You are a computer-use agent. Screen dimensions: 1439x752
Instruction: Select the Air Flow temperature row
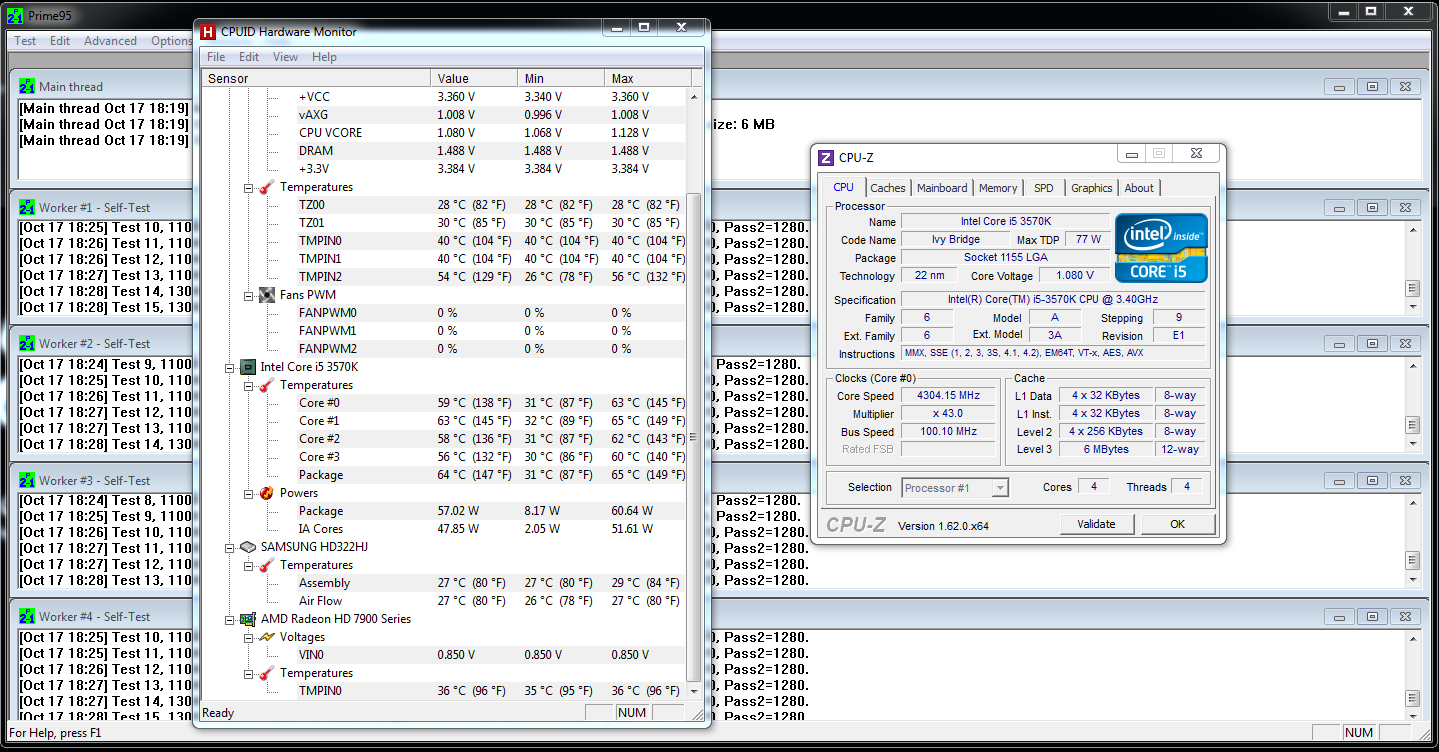tap(445, 601)
